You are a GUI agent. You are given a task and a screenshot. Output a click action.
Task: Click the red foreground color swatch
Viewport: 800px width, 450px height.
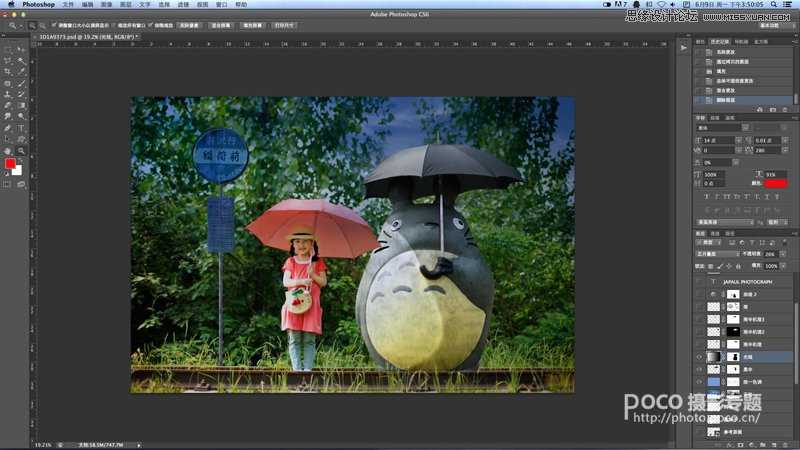click(x=10, y=163)
